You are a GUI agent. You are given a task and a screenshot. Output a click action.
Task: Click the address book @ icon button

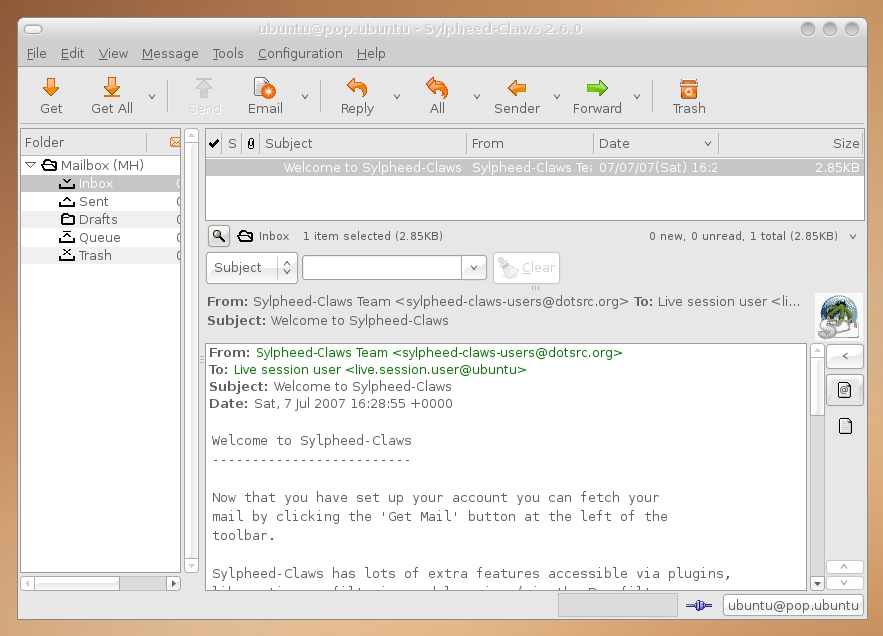(x=844, y=390)
